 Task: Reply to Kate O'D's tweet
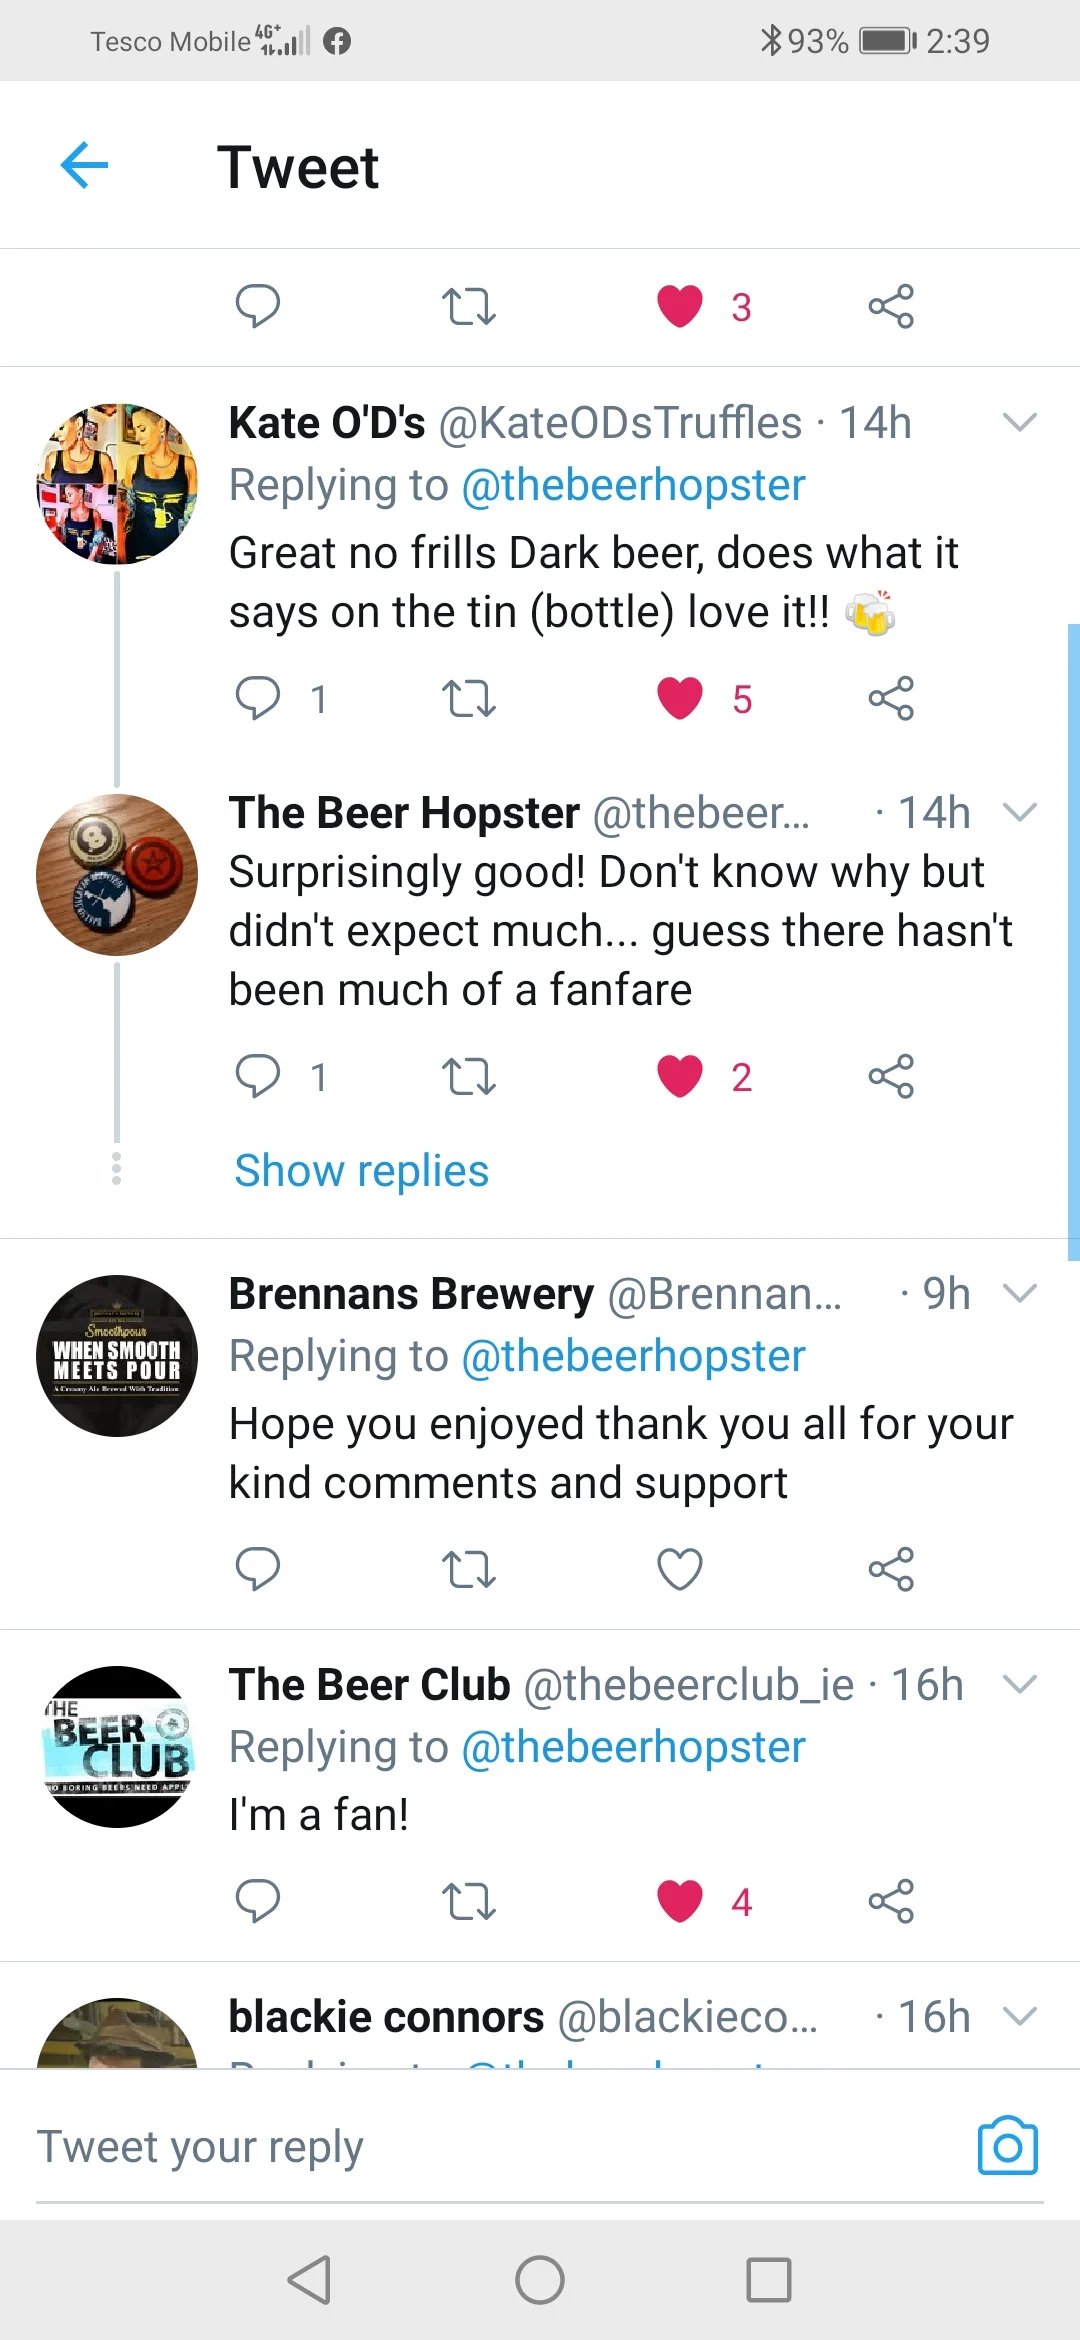tap(258, 698)
